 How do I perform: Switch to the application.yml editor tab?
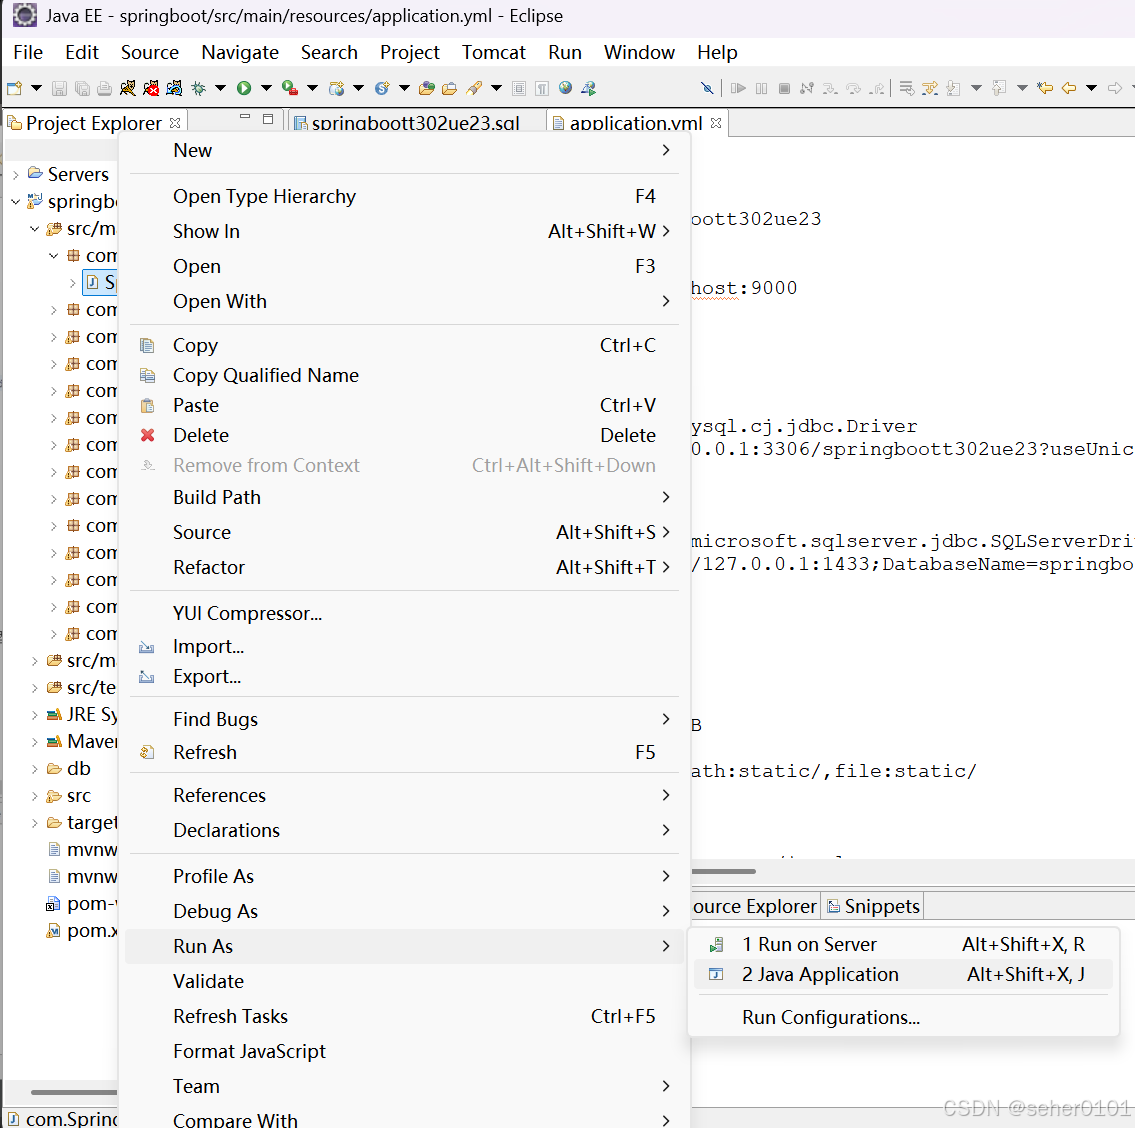[x=637, y=122]
